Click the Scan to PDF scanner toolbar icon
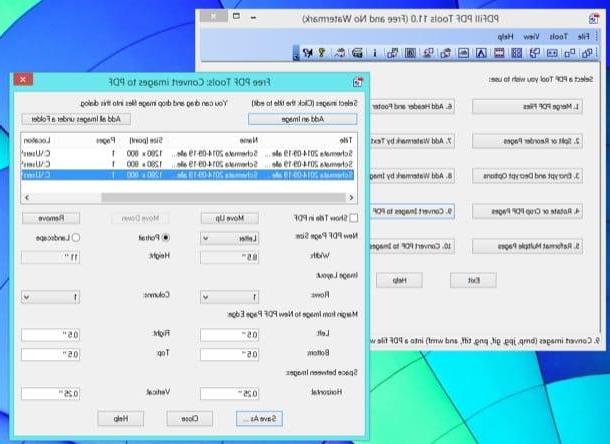Screen dimensions: 610x444 (357, 53)
